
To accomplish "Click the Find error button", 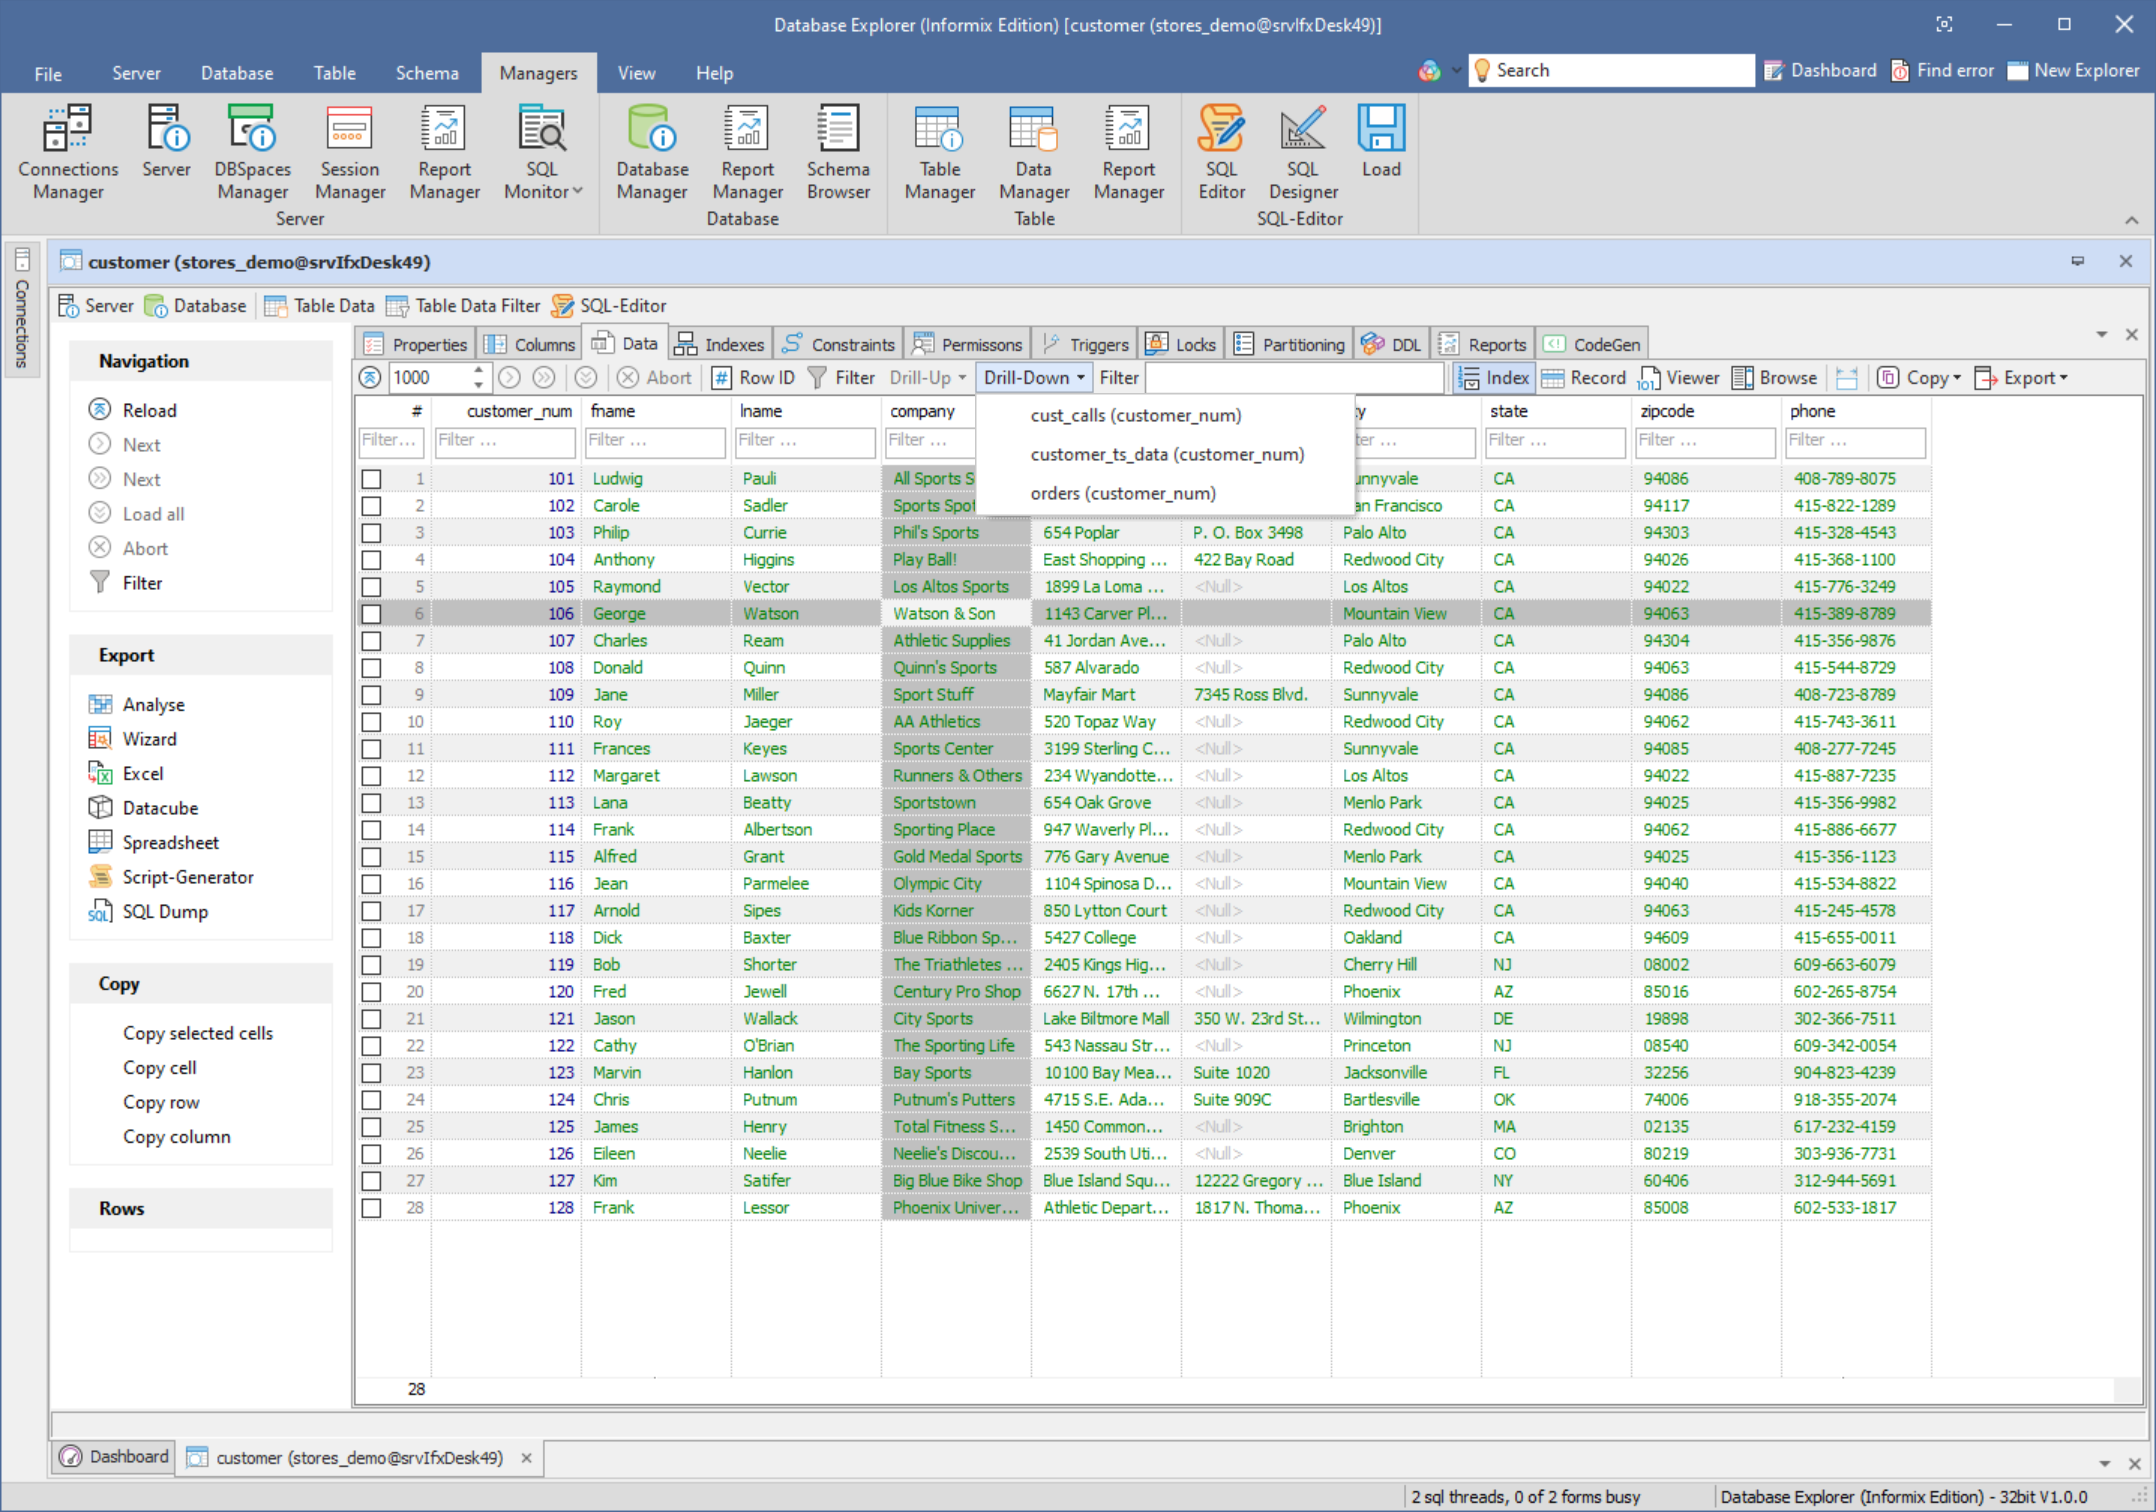I will [1942, 70].
